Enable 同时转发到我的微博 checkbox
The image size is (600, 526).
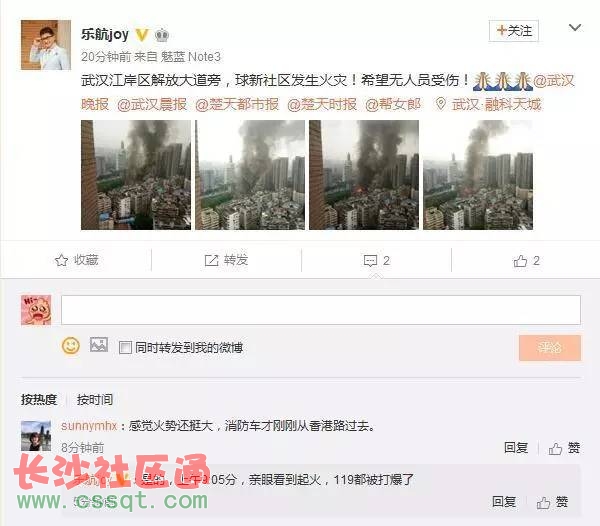[x=125, y=348]
